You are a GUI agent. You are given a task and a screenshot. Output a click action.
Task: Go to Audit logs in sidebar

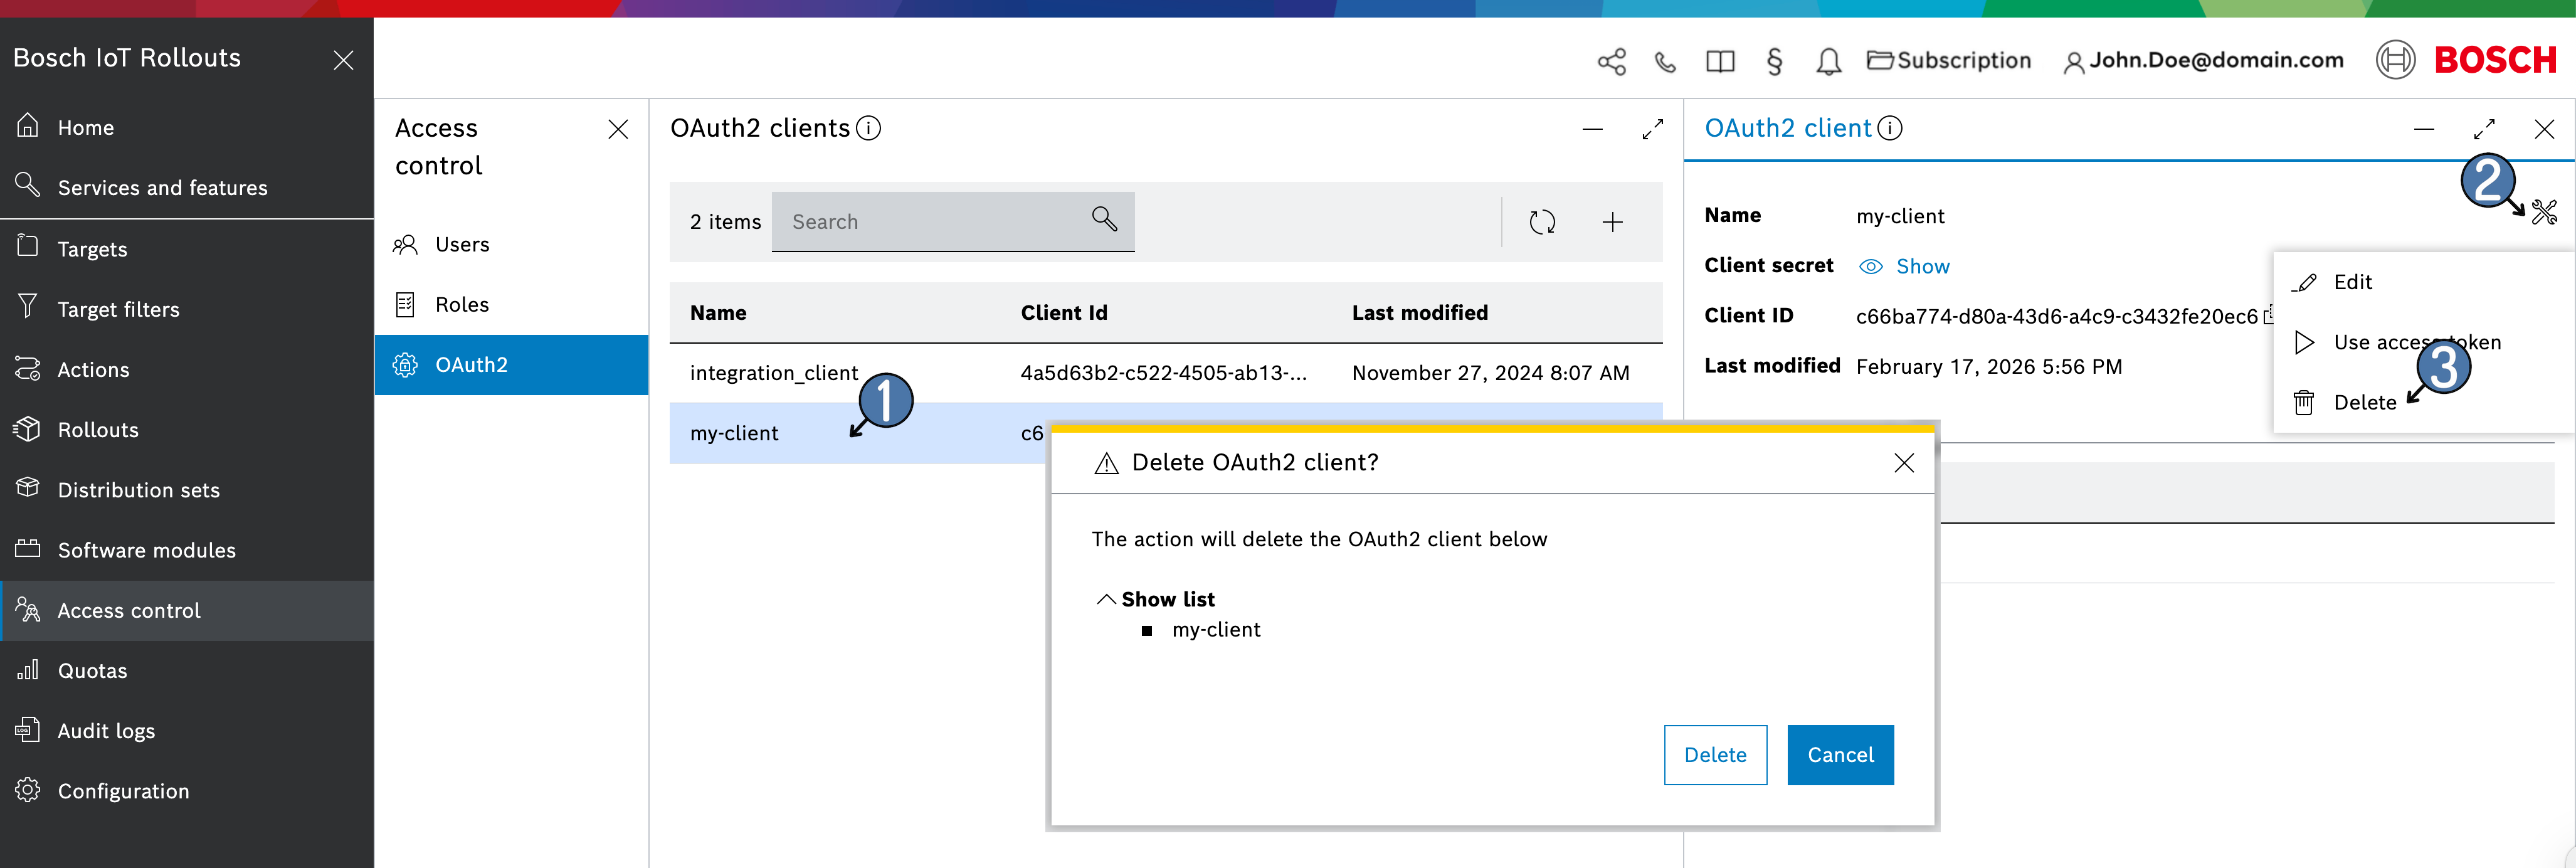[106, 731]
